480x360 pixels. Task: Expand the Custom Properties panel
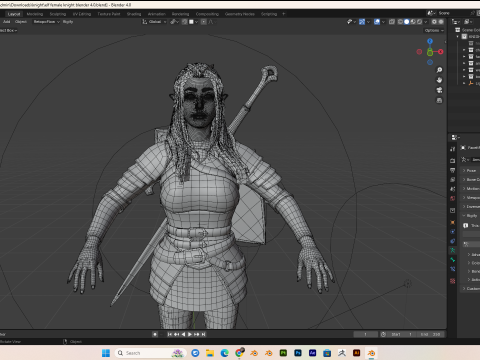471,288
